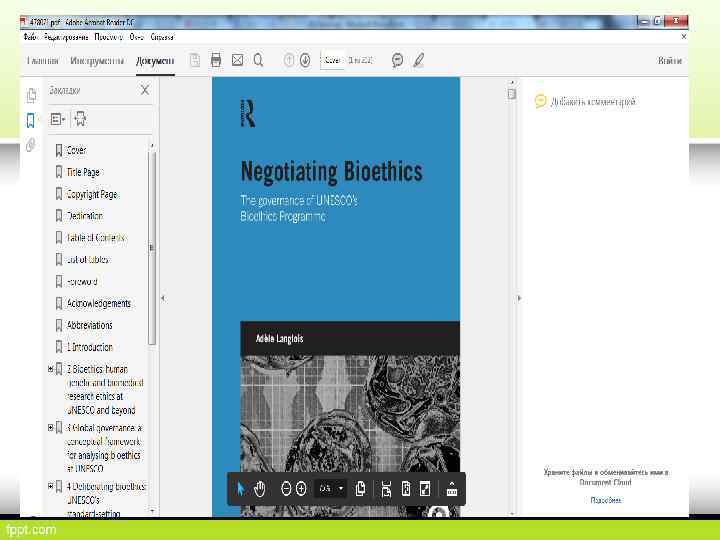This screenshot has width=720, height=540.
Task: Open the Окно menu
Action: tap(137, 37)
